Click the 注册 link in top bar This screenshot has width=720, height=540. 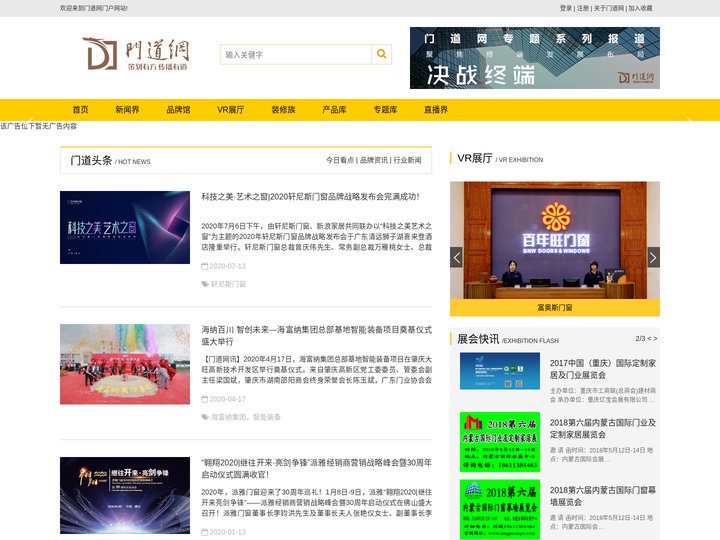tap(583, 8)
